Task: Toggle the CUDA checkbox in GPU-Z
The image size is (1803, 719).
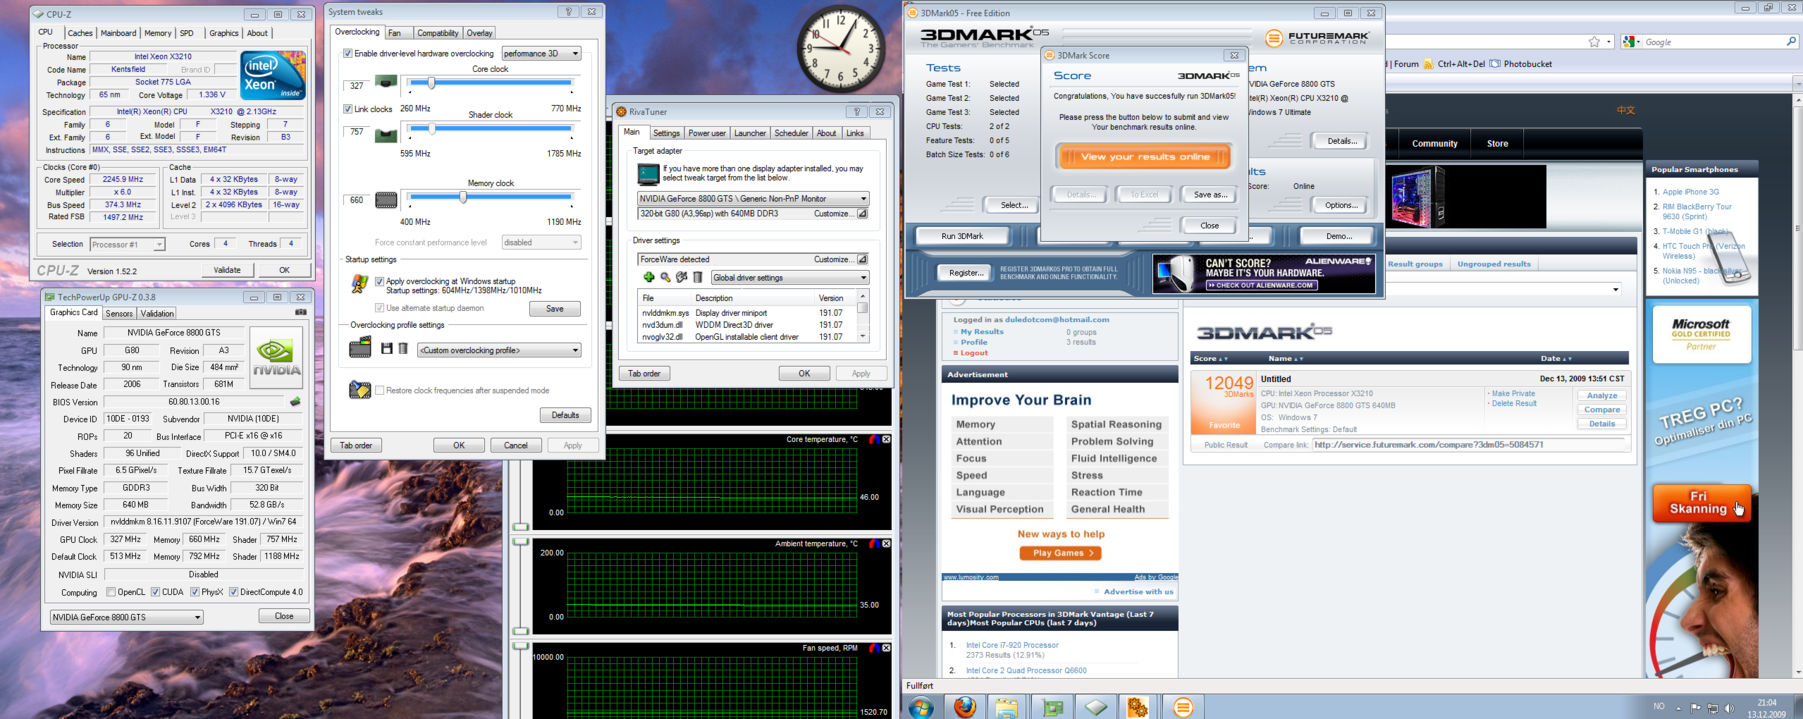Action: pyautogui.click(x=155, y=593)
